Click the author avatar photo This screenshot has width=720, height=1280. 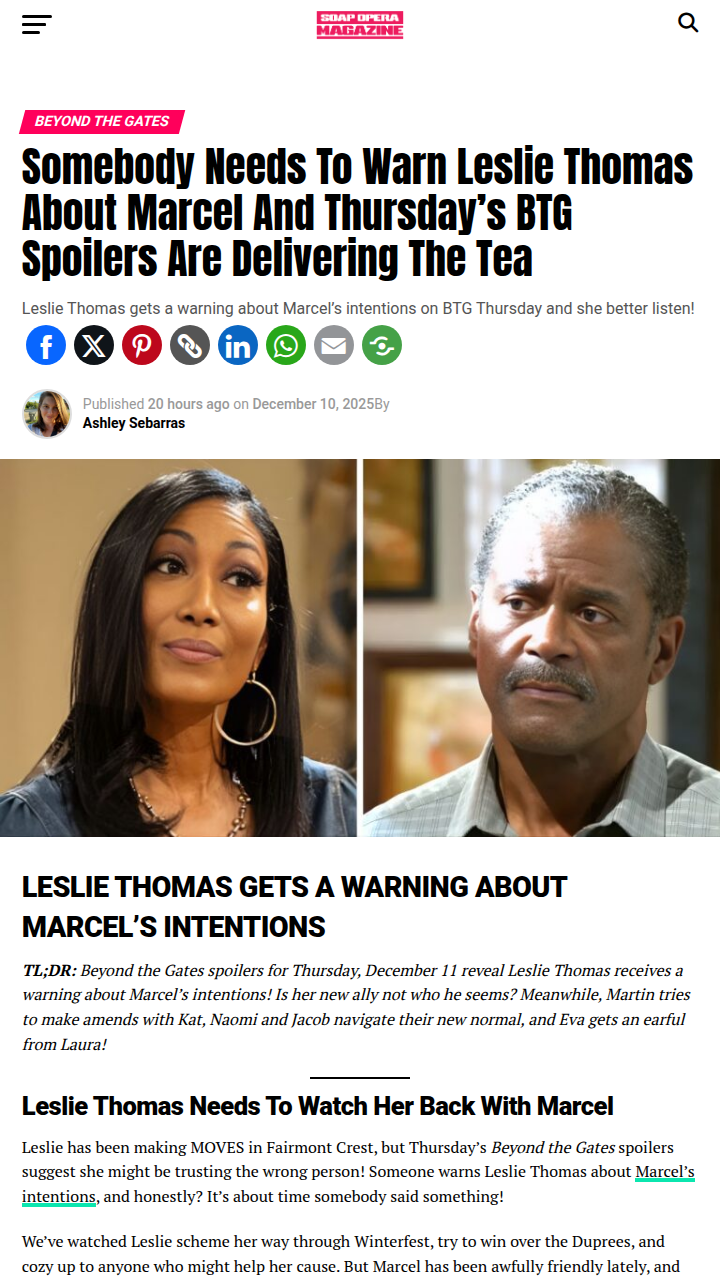point(47,413)
